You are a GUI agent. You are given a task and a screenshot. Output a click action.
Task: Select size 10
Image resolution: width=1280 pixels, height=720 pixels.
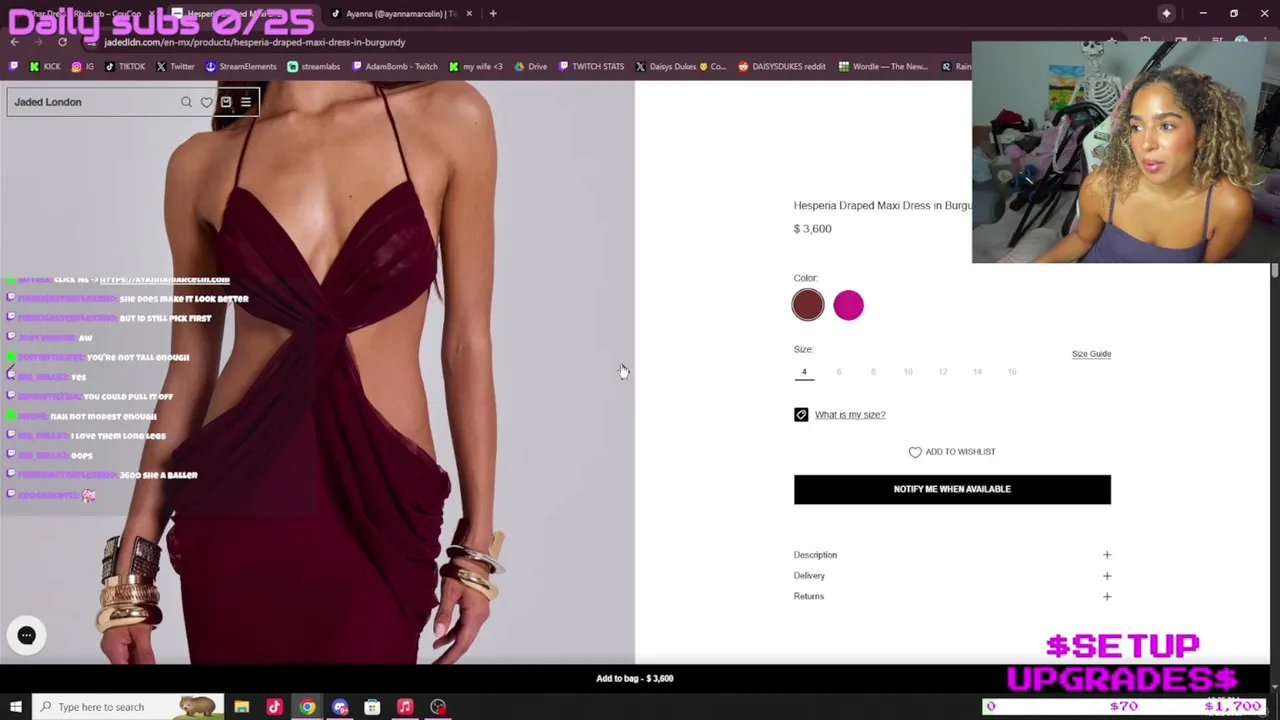pos(908,372)
